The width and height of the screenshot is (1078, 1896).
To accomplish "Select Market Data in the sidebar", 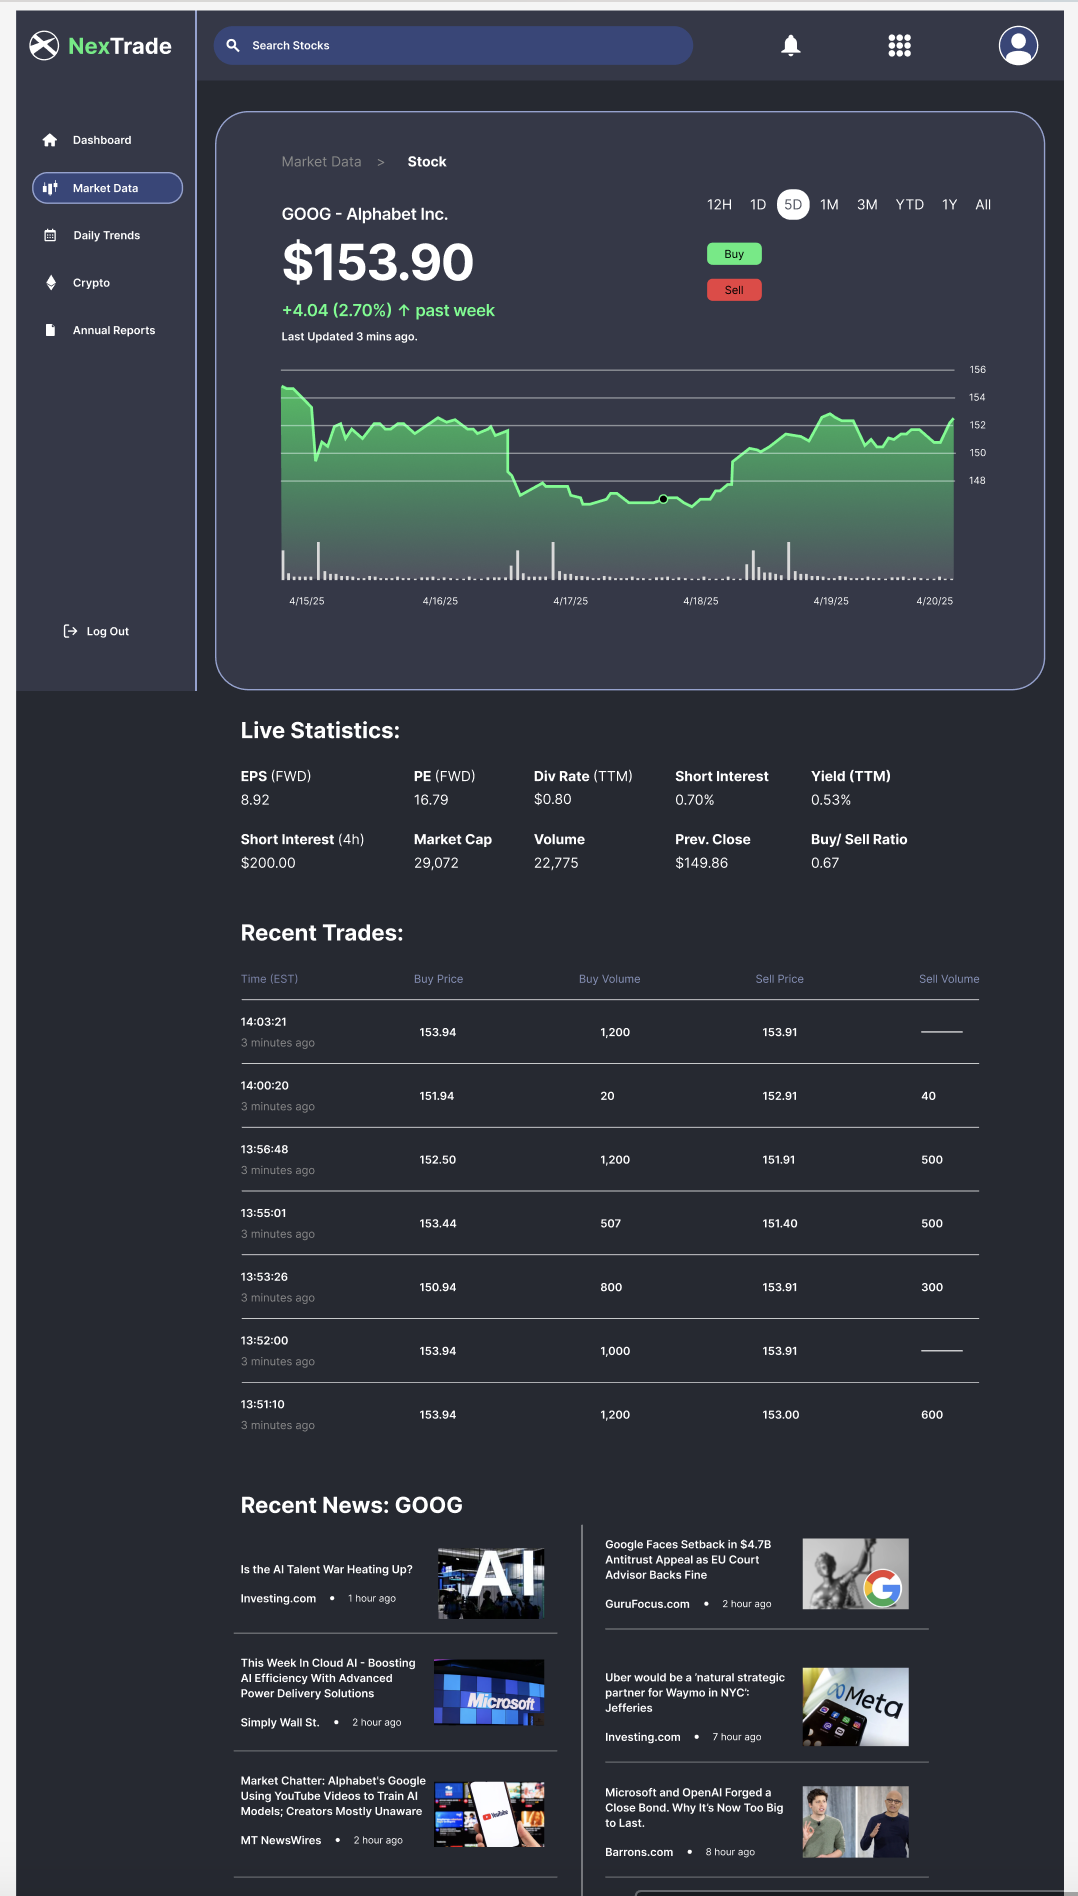I will click(107, 188).
